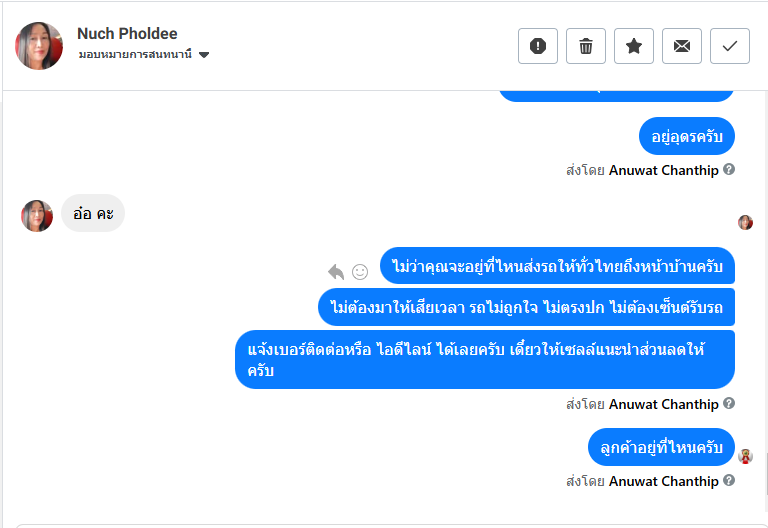Click the 'ลูกค้าอยู่ที่ไหนครับ' message bubble
The width and height of the screenshot is (768, 528).
click(661, 447)
